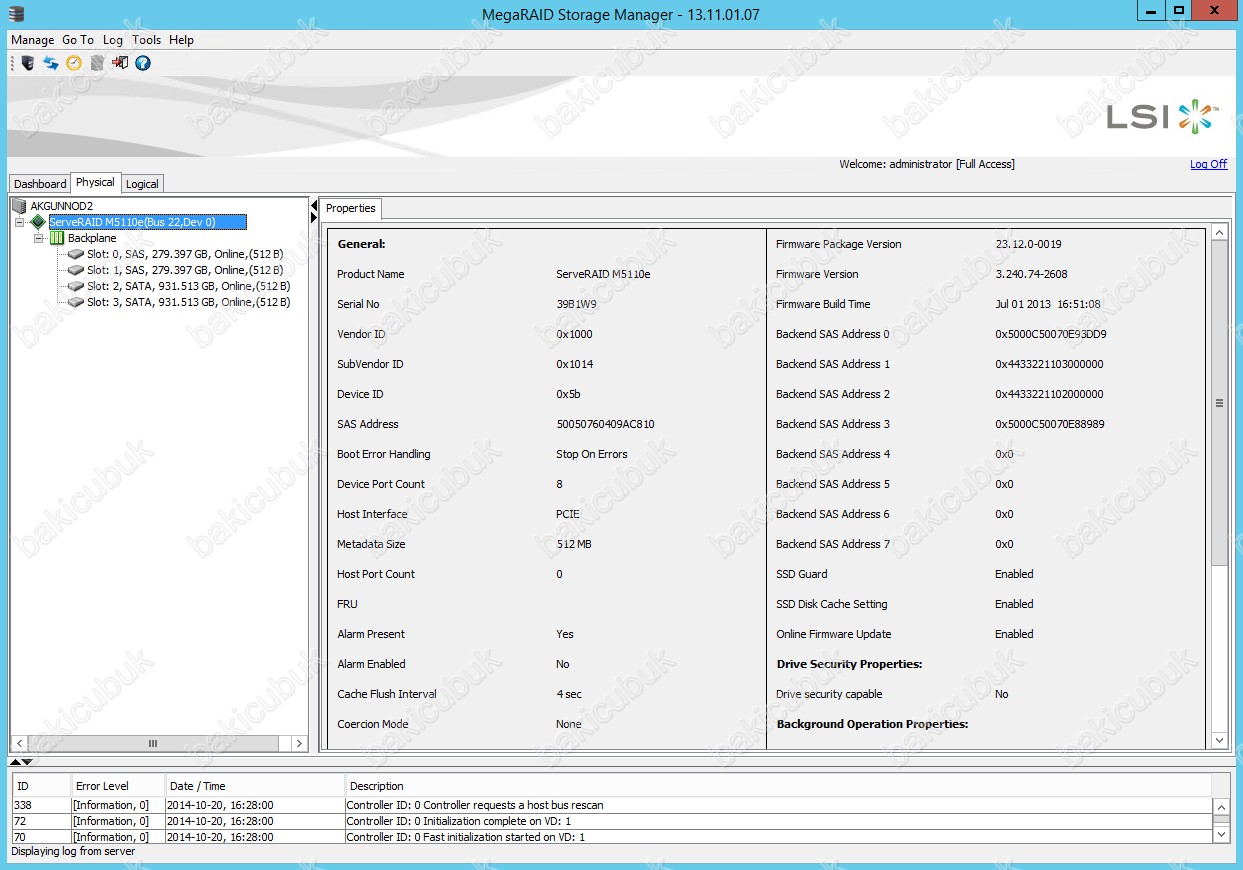
Task: Select log row with ID 338
Action: pos(611,805)
